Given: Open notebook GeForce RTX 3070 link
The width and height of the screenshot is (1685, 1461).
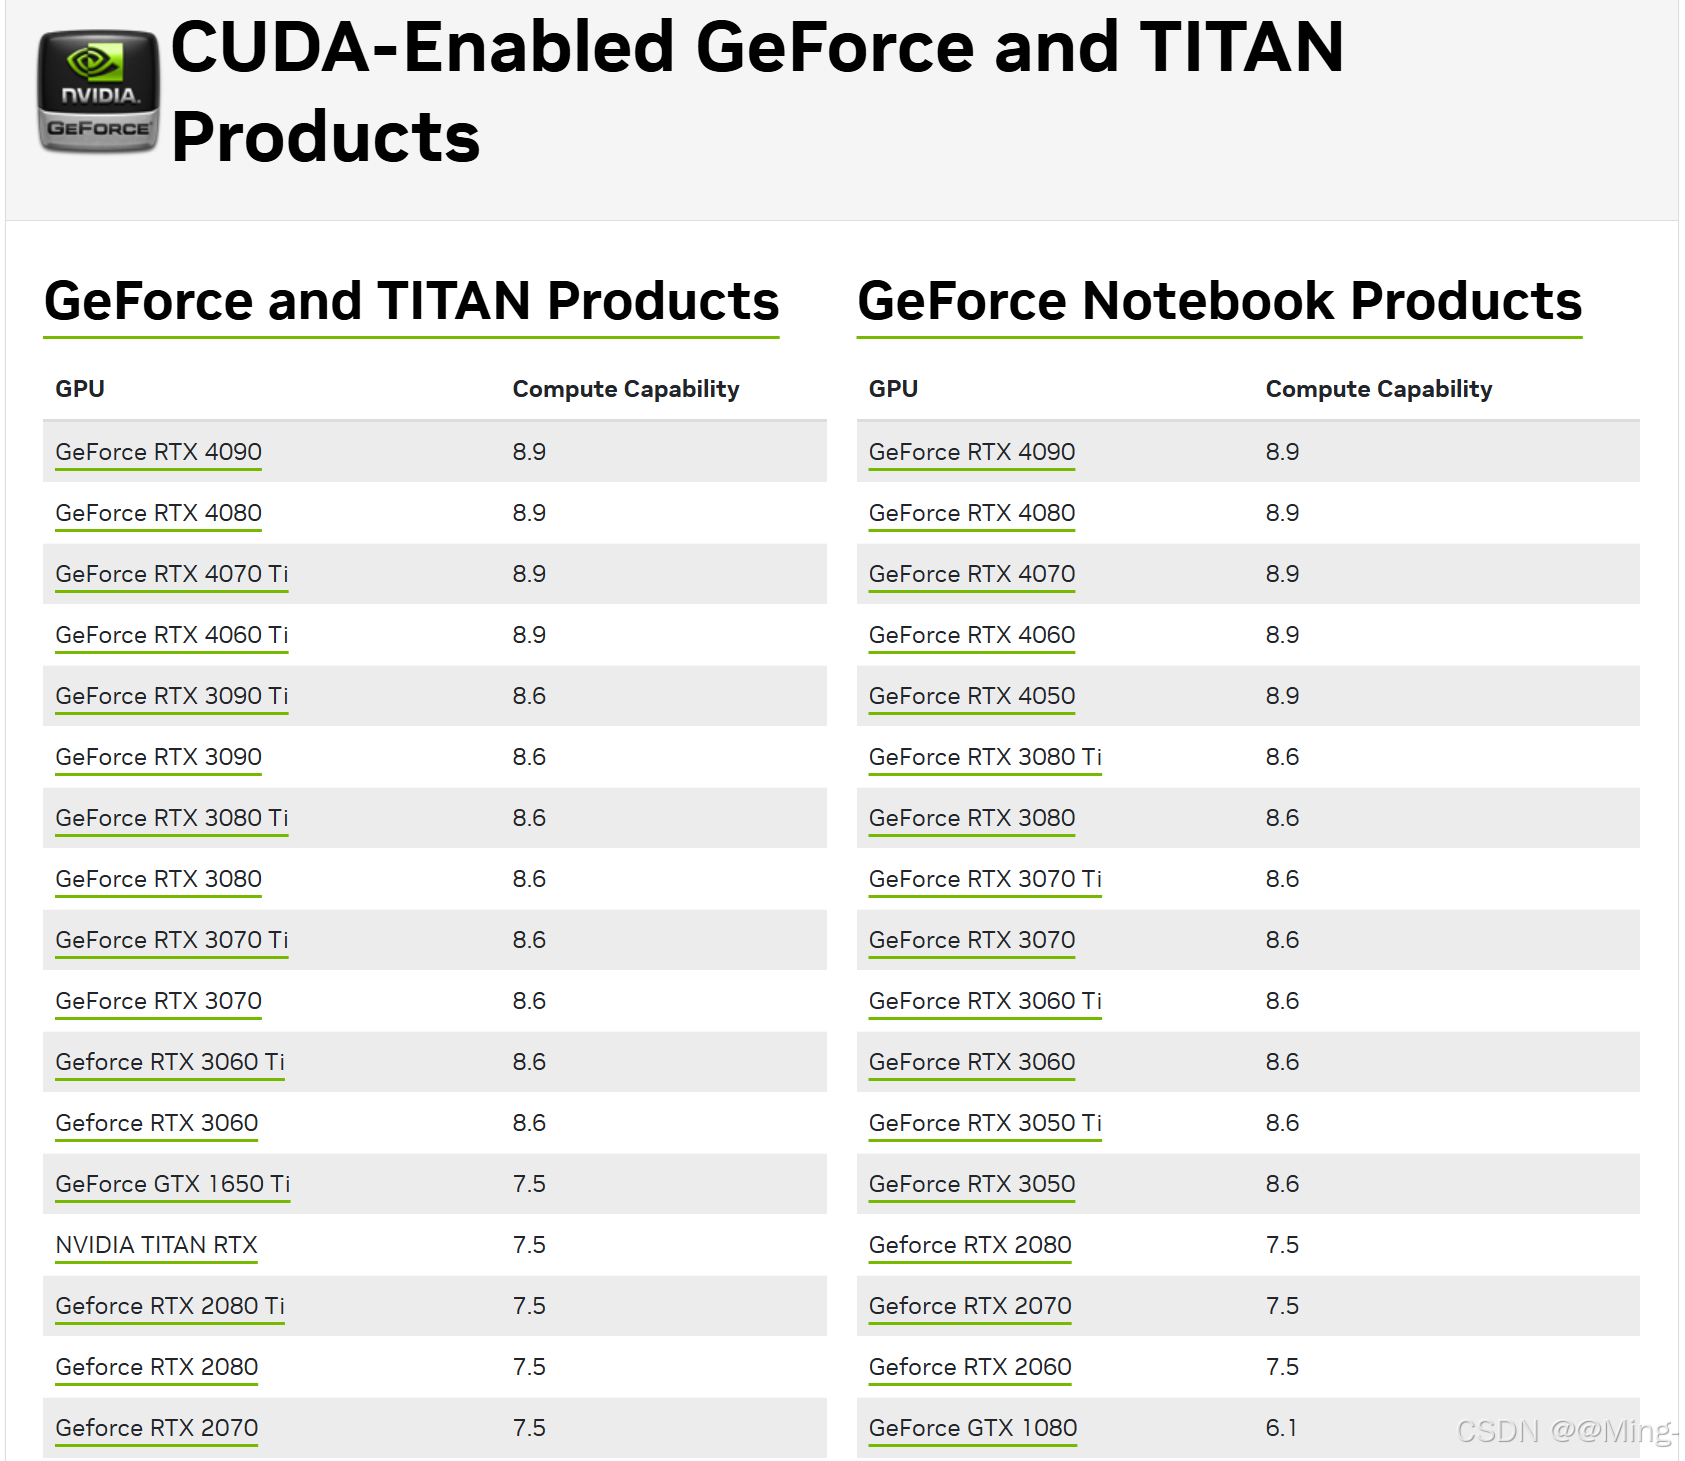Looking at the screenshot, I should click(x=972, y=940).
